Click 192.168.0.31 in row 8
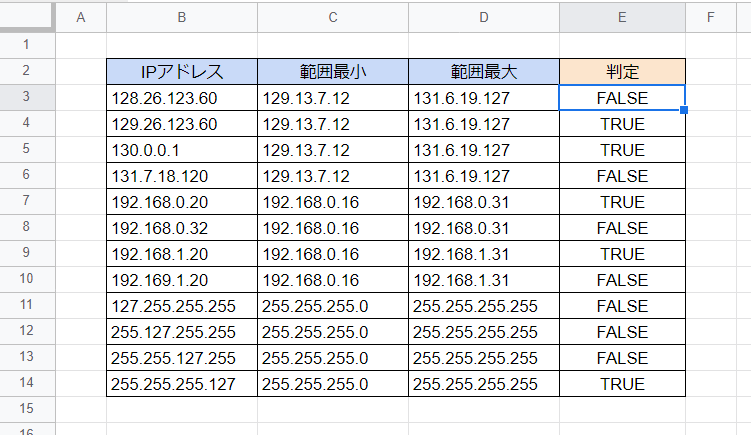The image size is (751, 435). tap(484, 228)
